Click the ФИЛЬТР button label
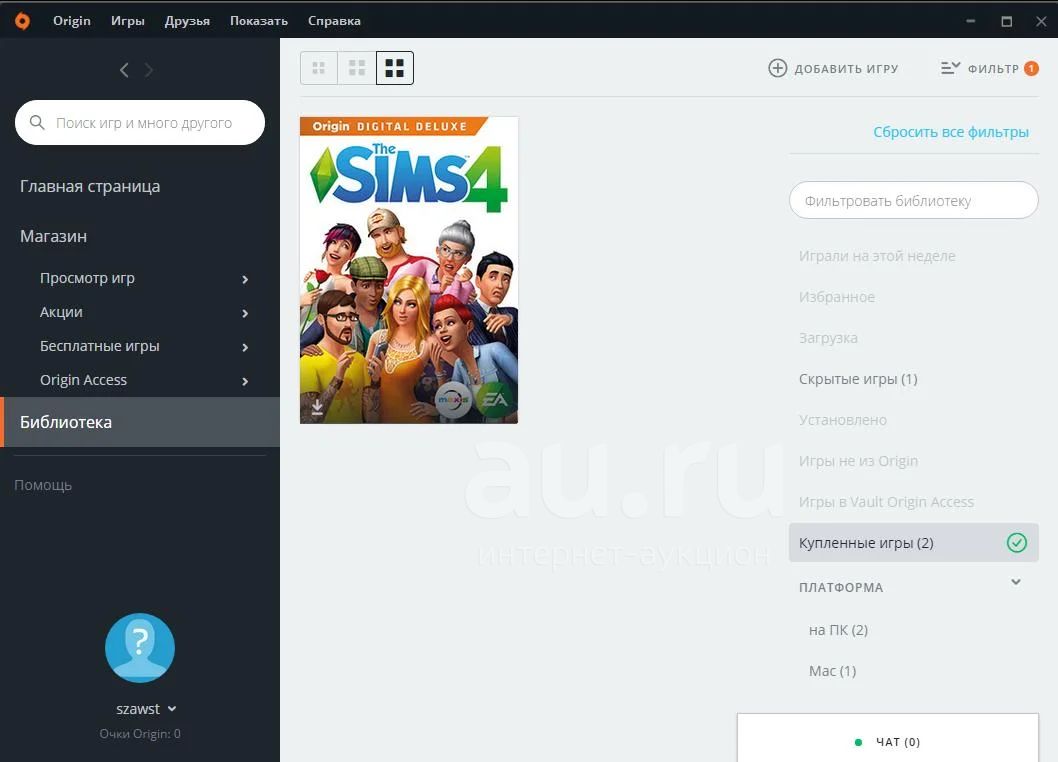Viewport: 1058px width, 762px height. tap(993, 69)
